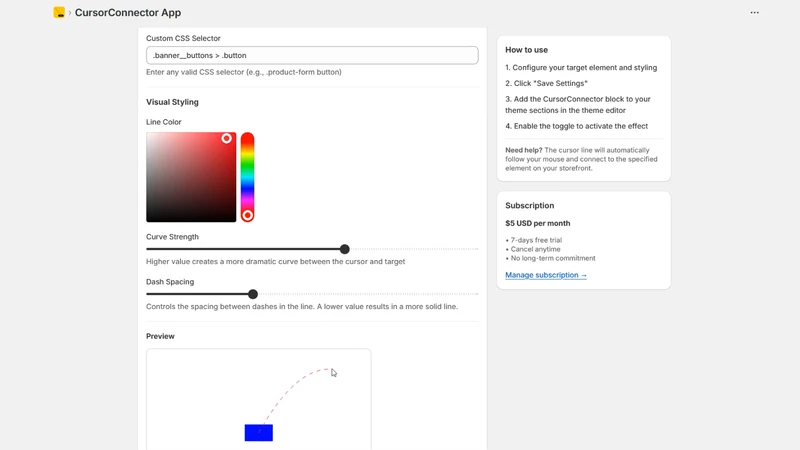Screen dimensions: 800x450
Task: Click the Cancel anytime bullet
Action: pyautogui.click(x=533, y=249)
